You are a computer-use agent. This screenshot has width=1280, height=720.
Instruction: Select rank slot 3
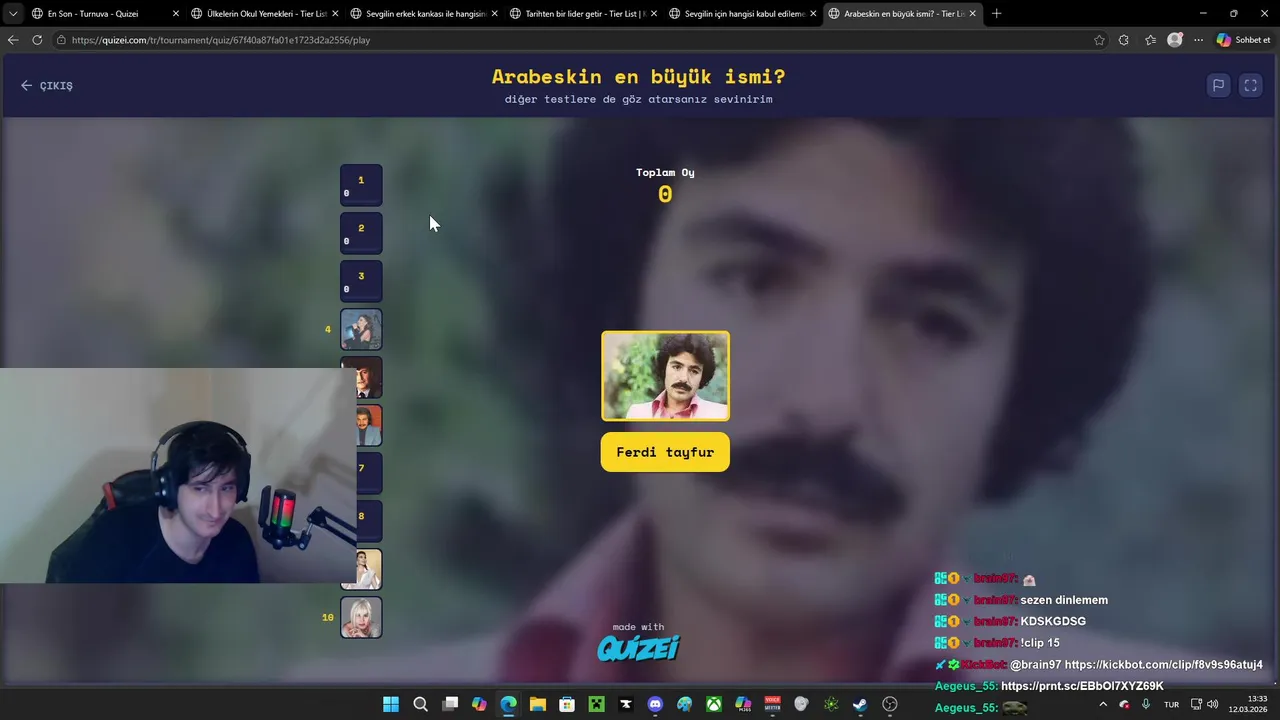click(361, 281)
